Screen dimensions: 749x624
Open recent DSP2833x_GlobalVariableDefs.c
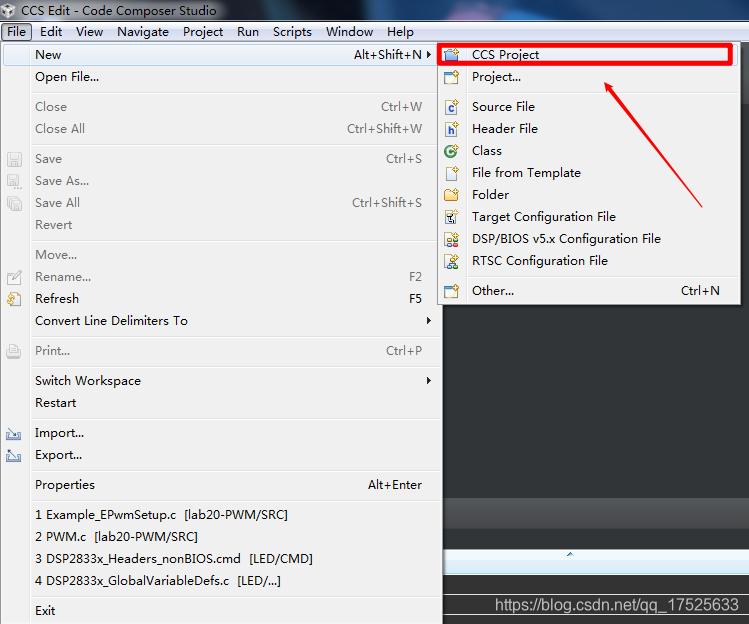point(222,581)
